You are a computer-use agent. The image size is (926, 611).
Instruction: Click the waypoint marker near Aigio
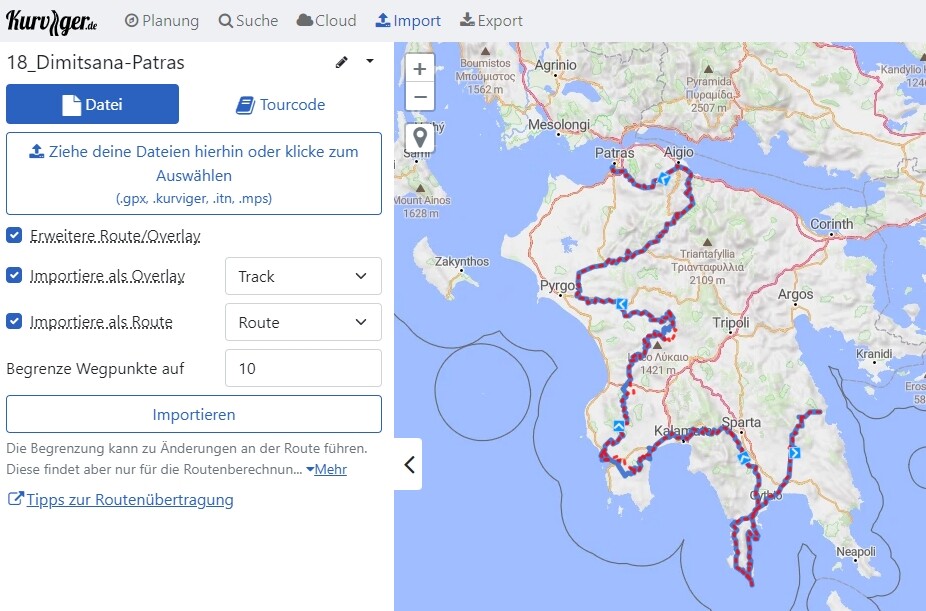(x=663, y=179)
